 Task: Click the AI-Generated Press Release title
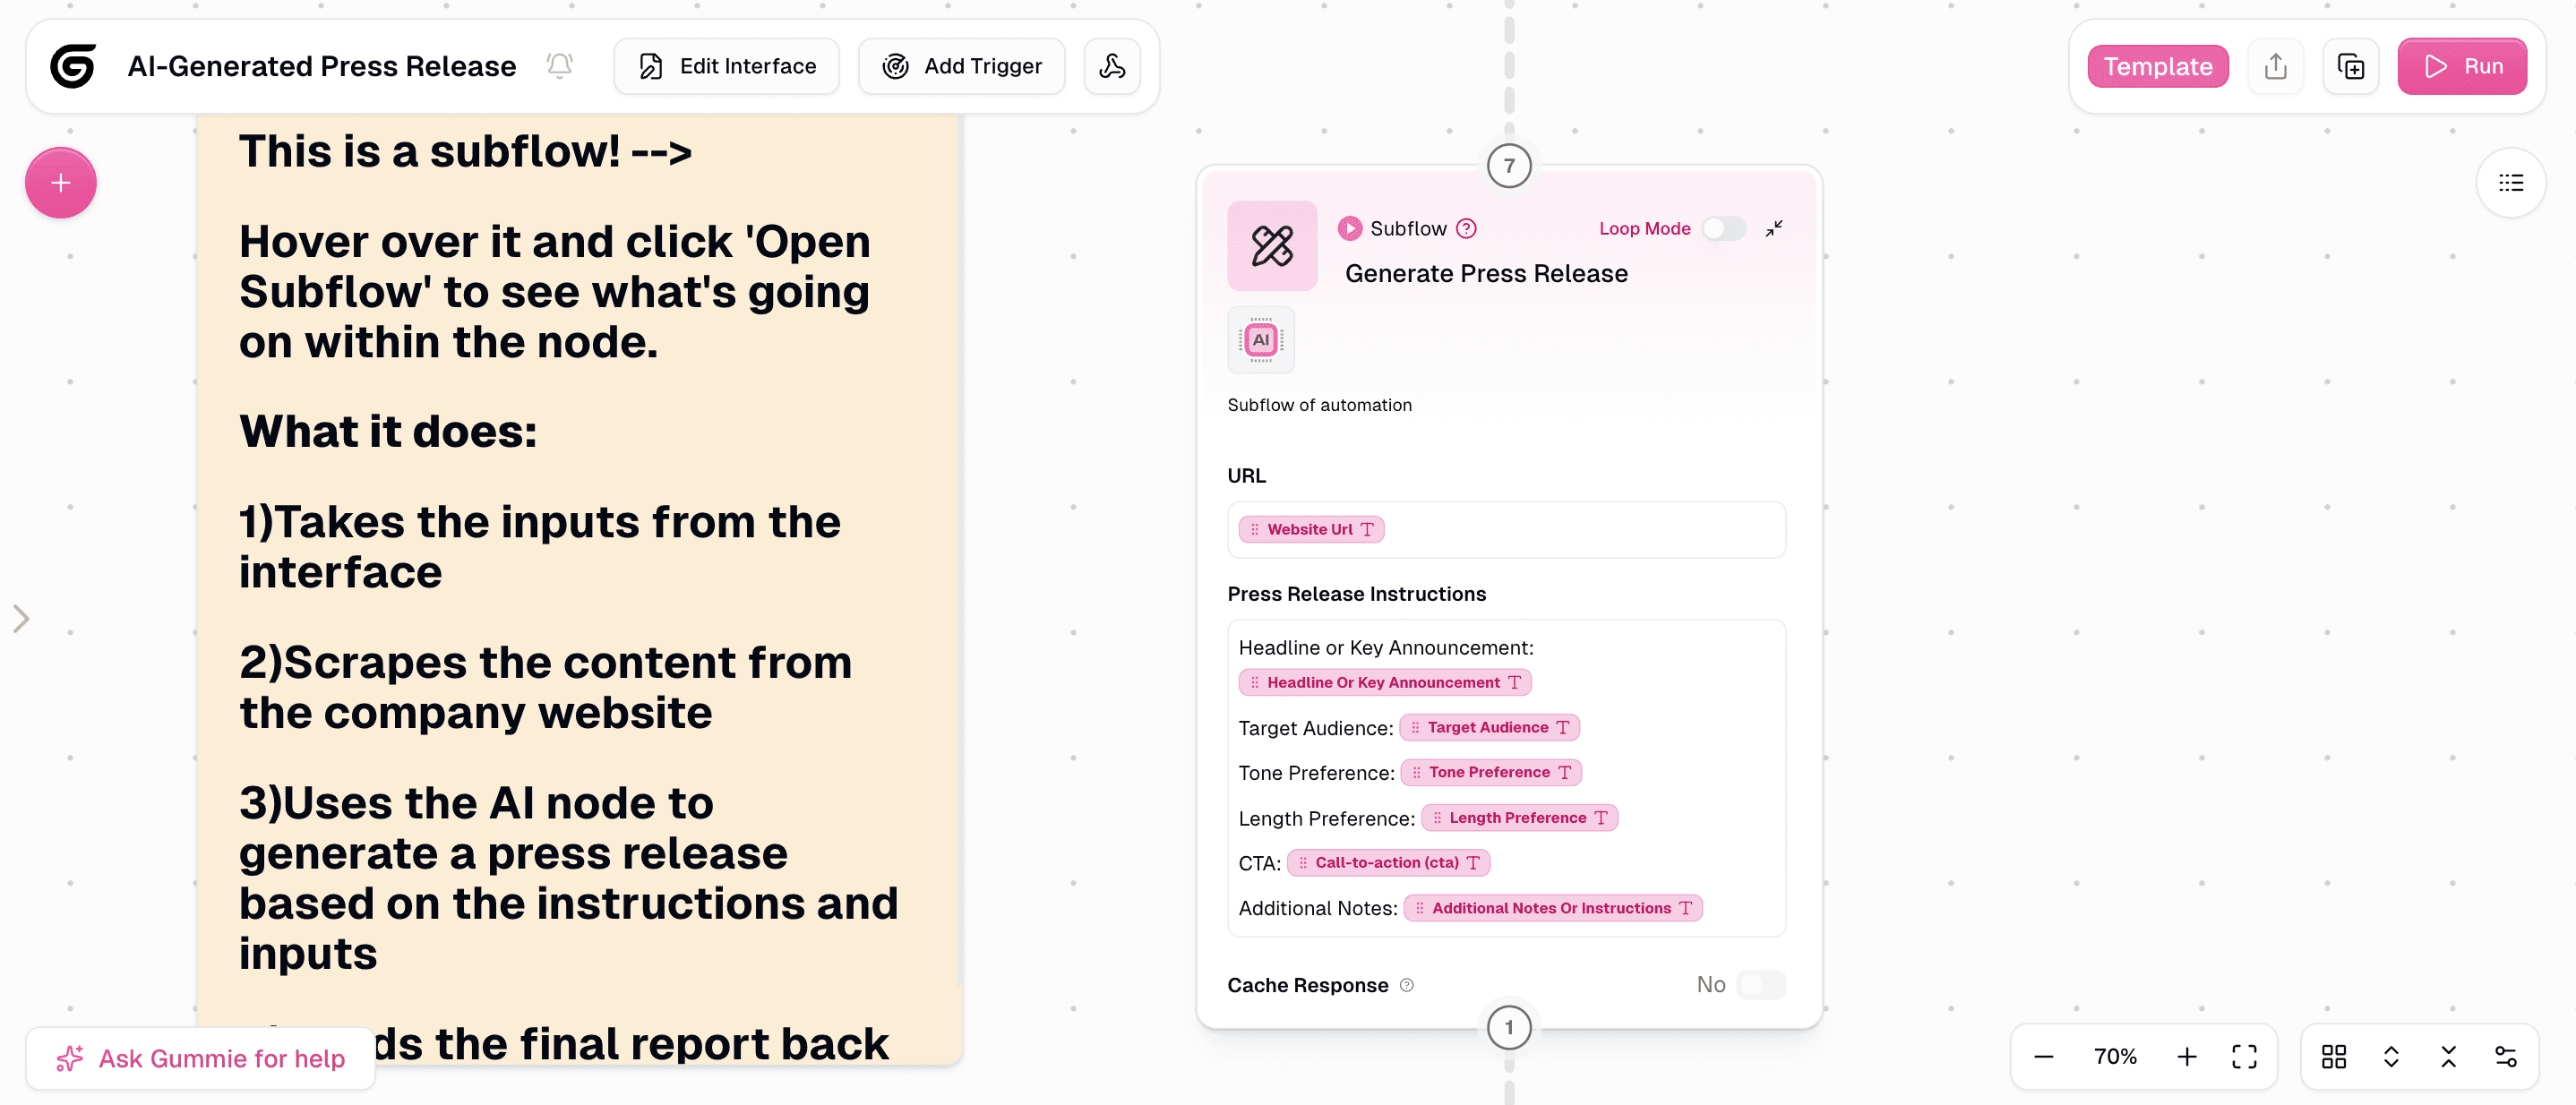point(322,66)
